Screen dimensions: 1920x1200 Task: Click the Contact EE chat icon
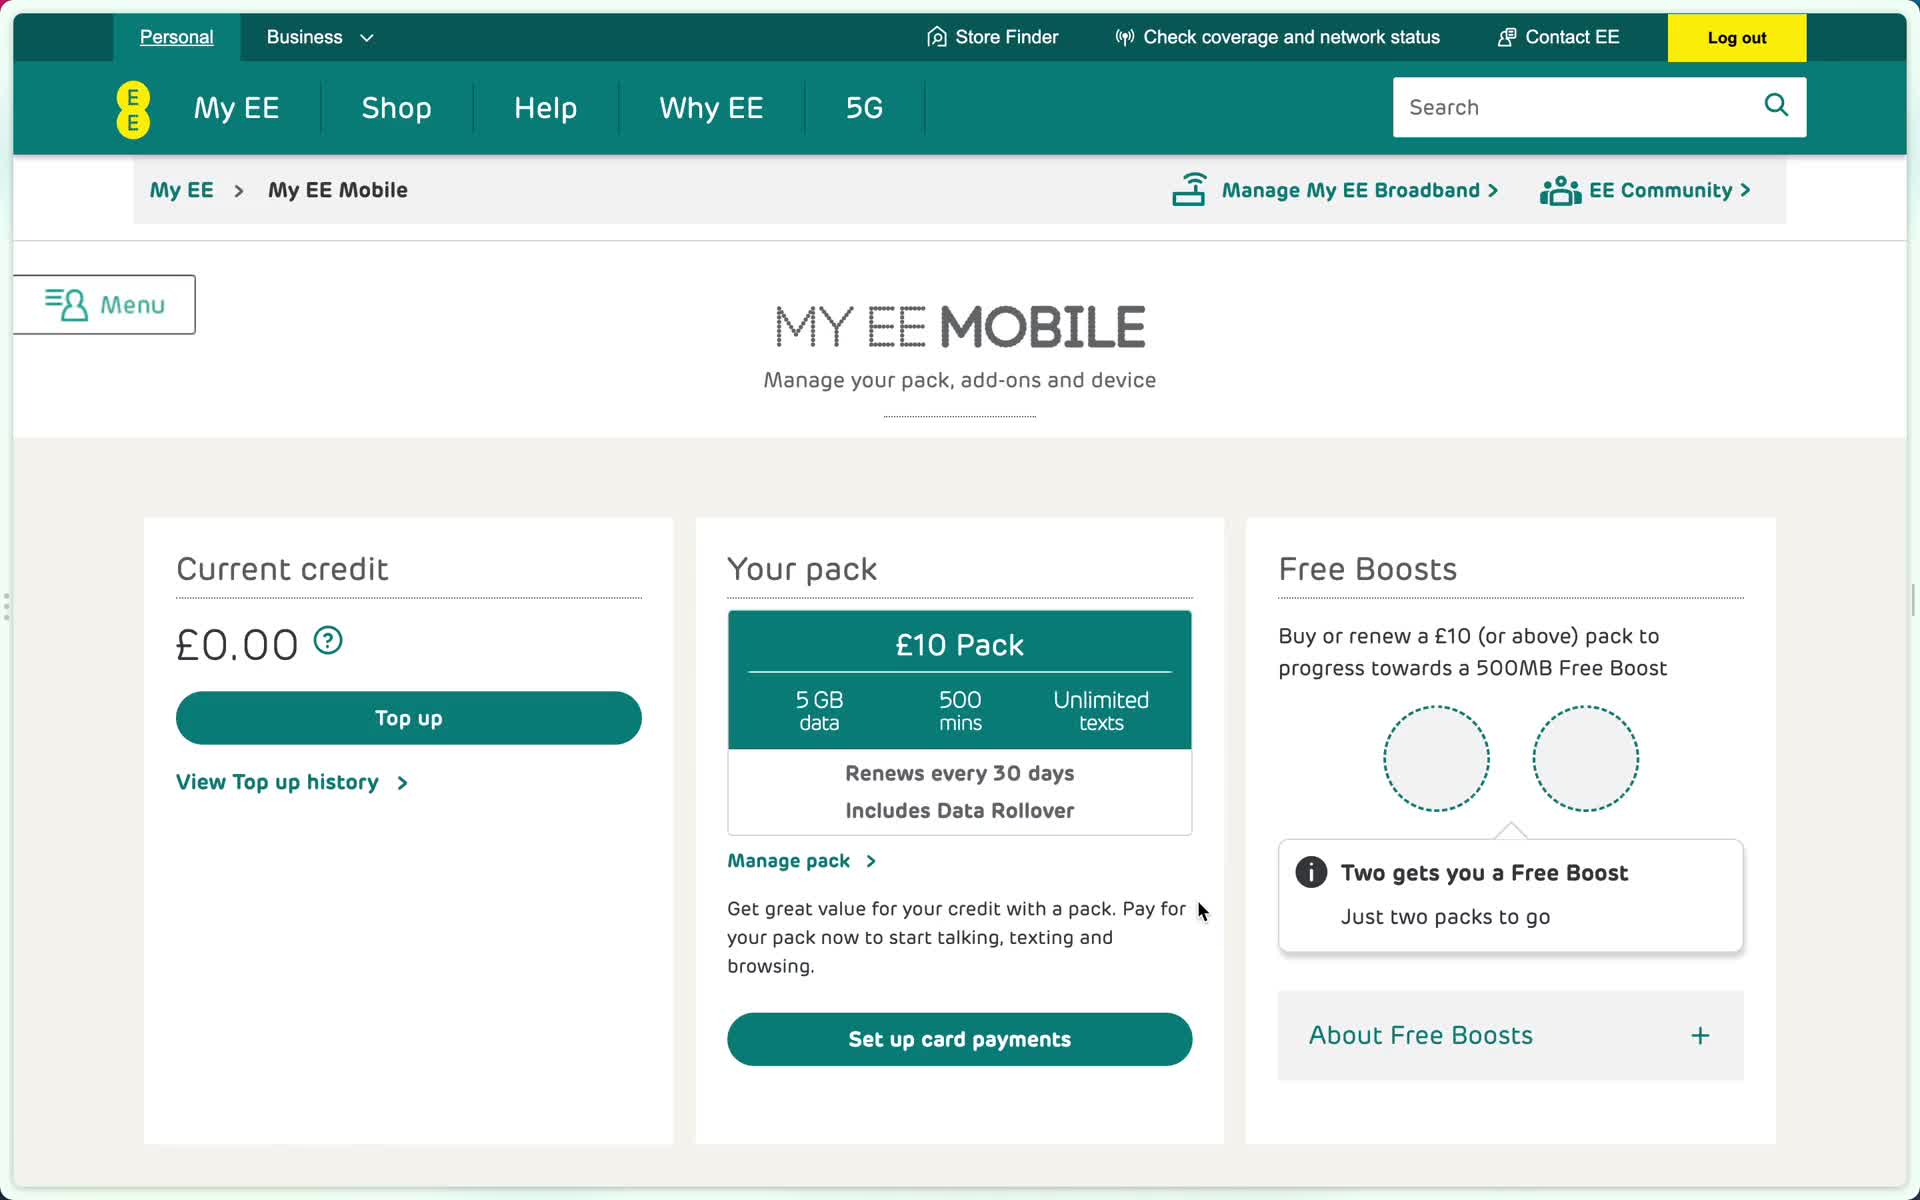coord(1507,37)
